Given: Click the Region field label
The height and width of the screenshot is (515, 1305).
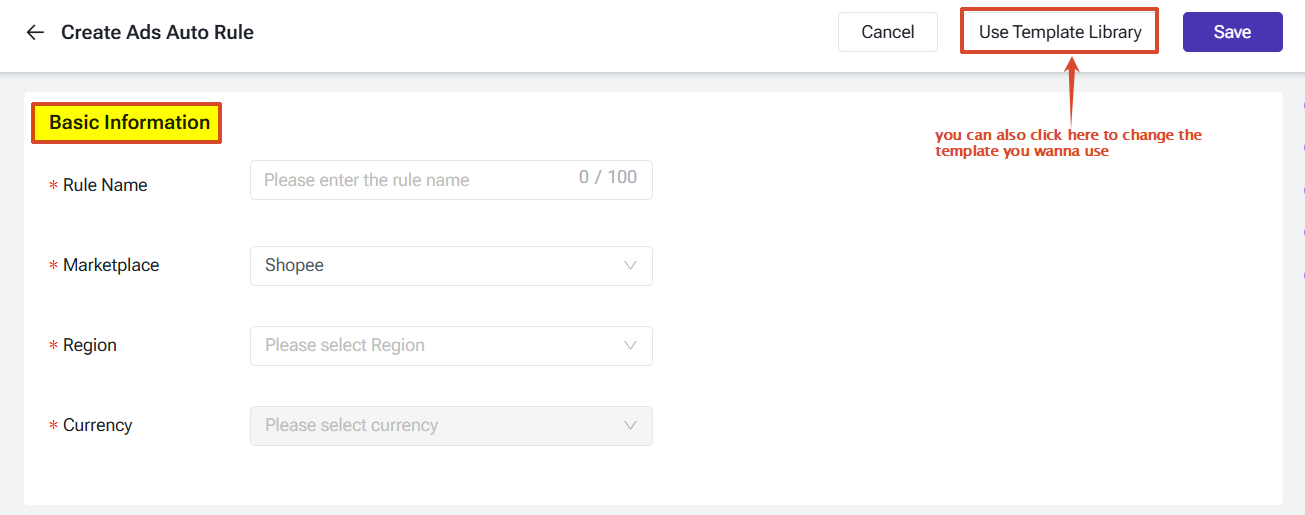Looking at the screenshot, I should point(90,345).
